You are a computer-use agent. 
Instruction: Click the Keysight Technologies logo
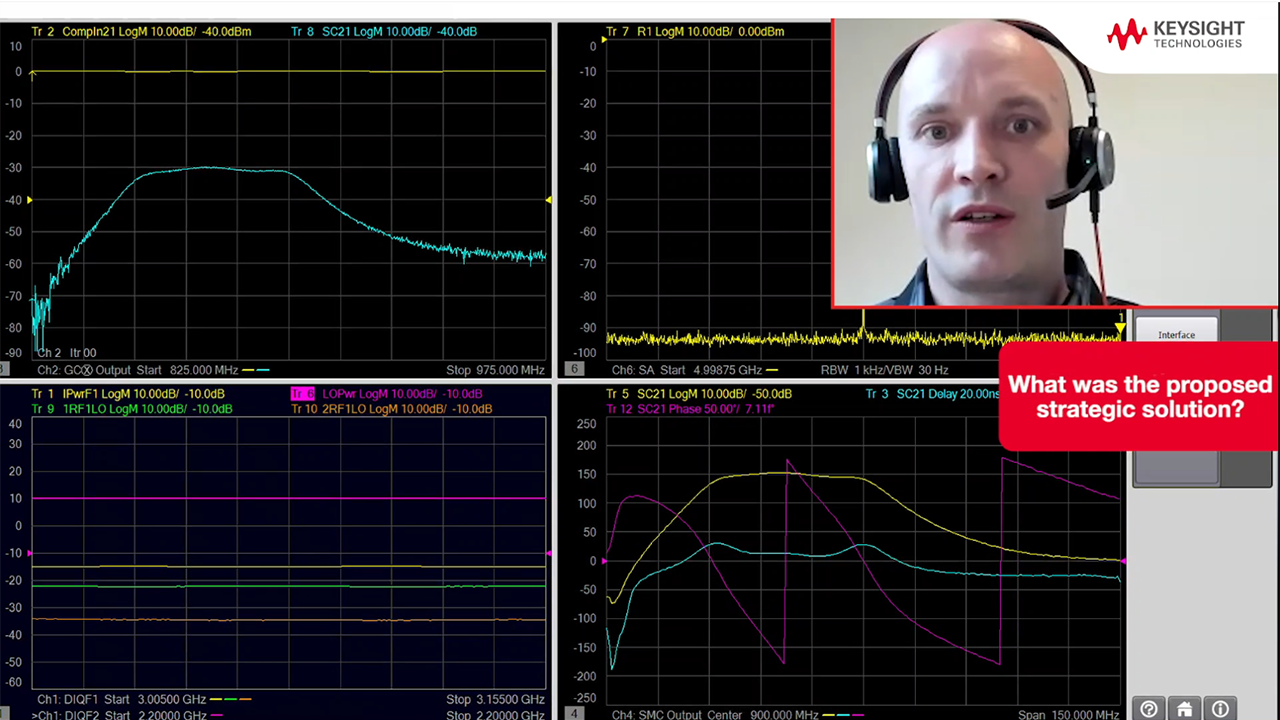click(x=1175, y=34)
